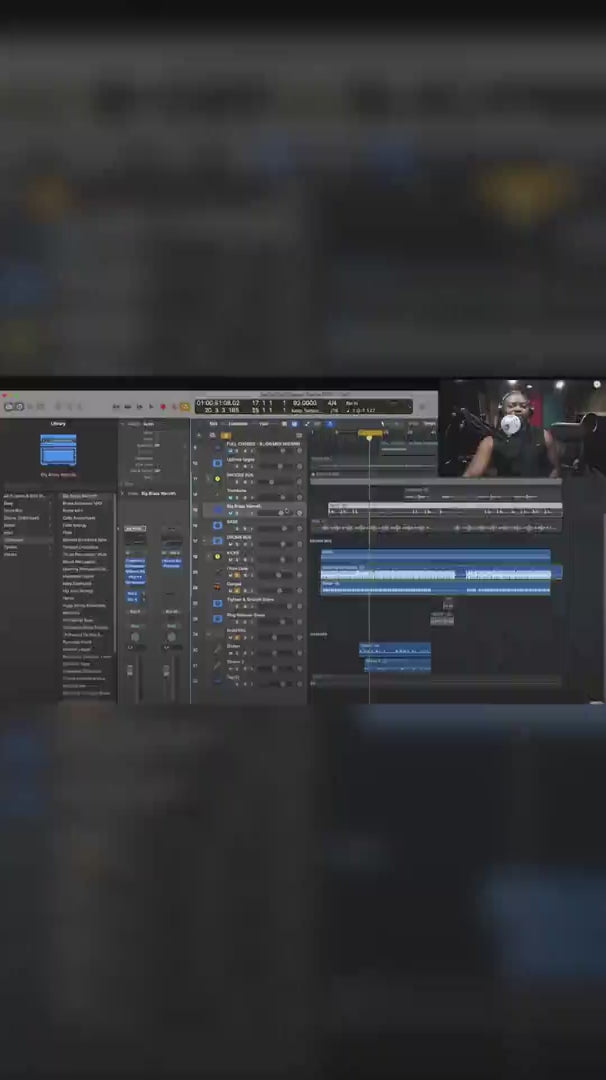This screenshot has height=1080, width=606.
Task: Expand the Region disclosure triangle in inspector
Action: (122, 424)
